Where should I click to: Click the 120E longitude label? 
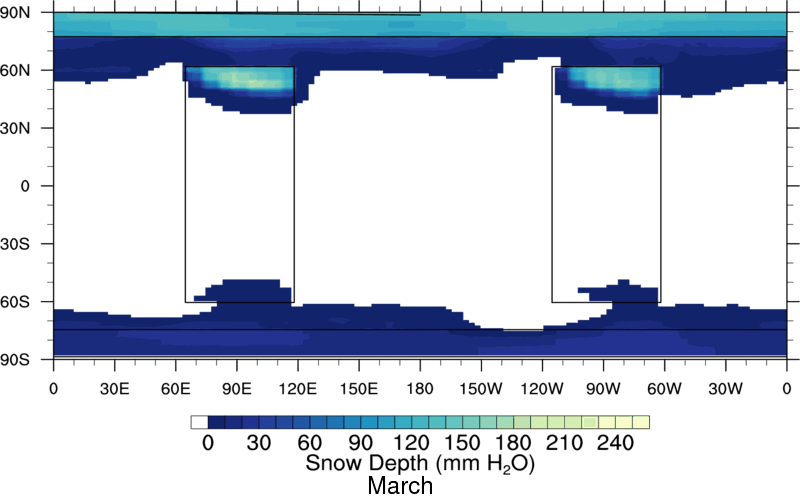click(298, 389)
